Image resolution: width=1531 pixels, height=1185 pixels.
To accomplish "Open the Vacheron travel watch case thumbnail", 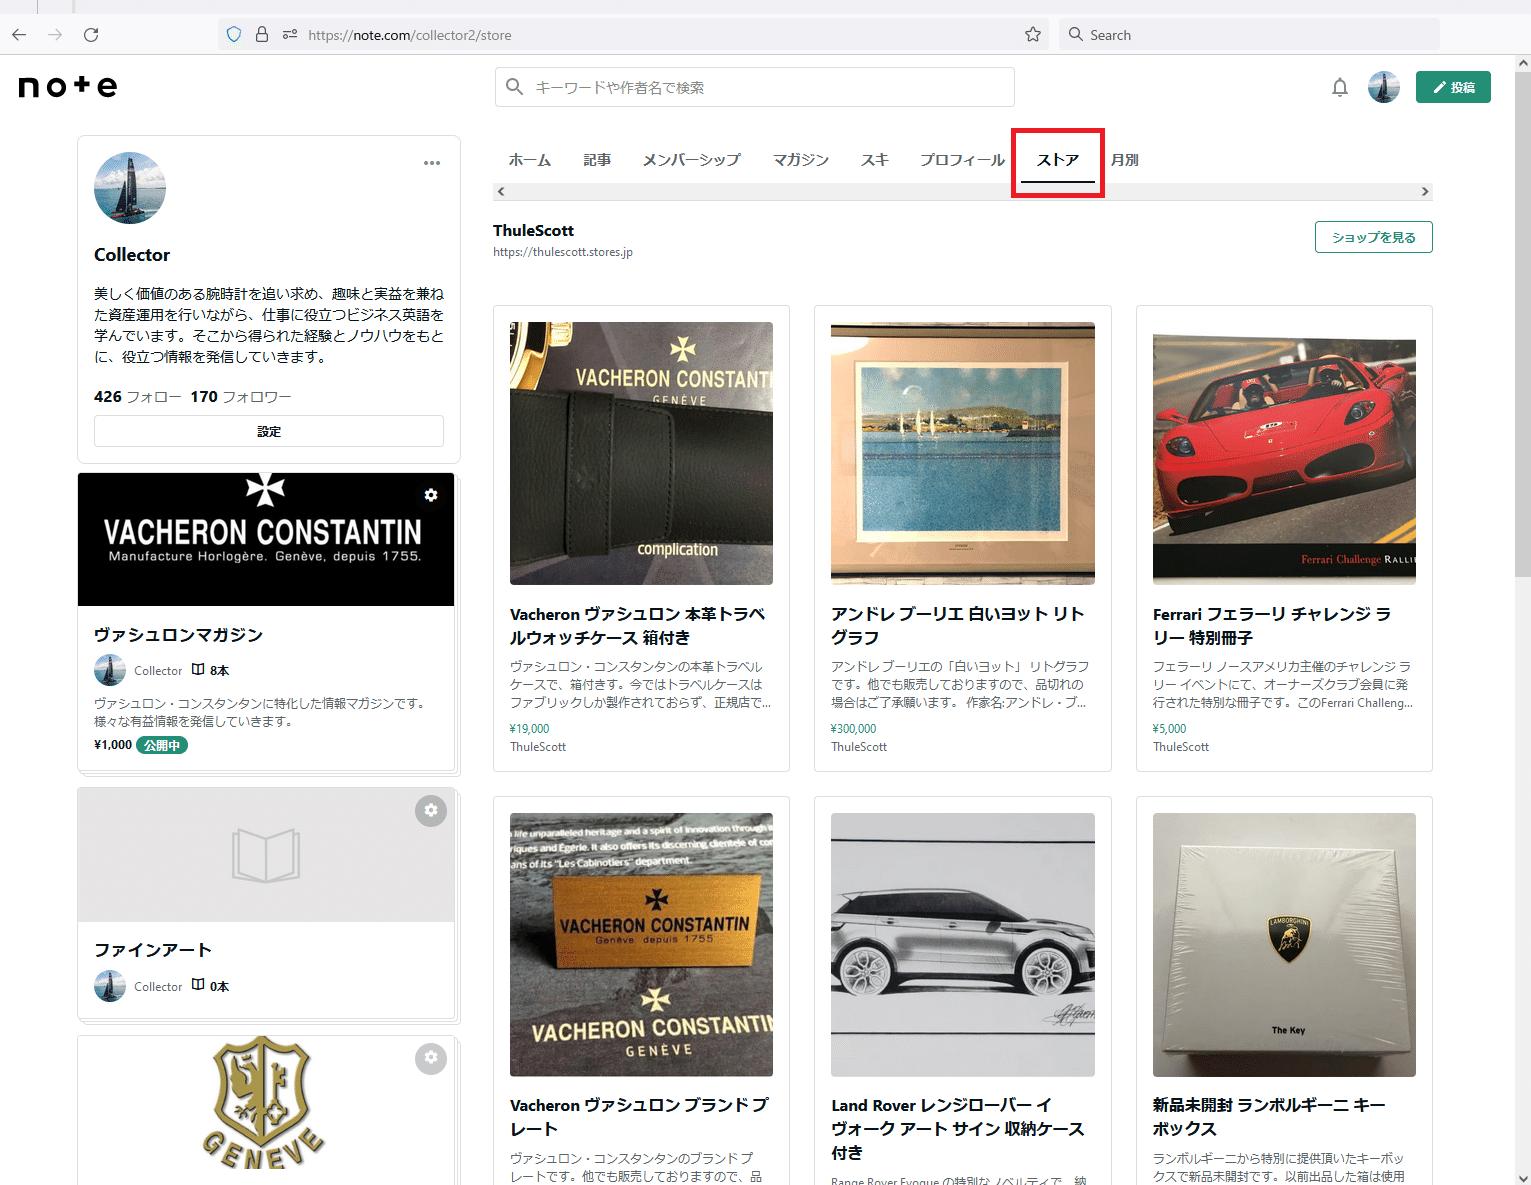I will (641, 453).
